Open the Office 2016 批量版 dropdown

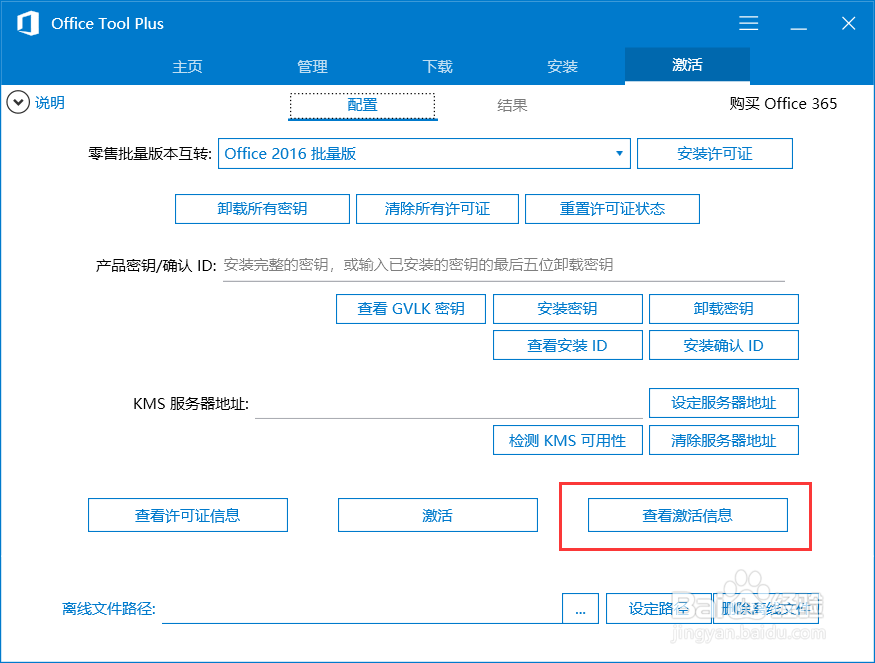pyautogui.click(x=424, y=153)
